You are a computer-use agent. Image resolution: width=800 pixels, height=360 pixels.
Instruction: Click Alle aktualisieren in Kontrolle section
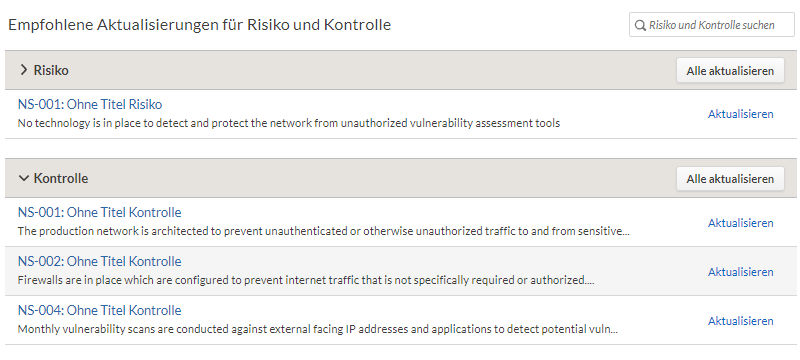click(730, 179)
